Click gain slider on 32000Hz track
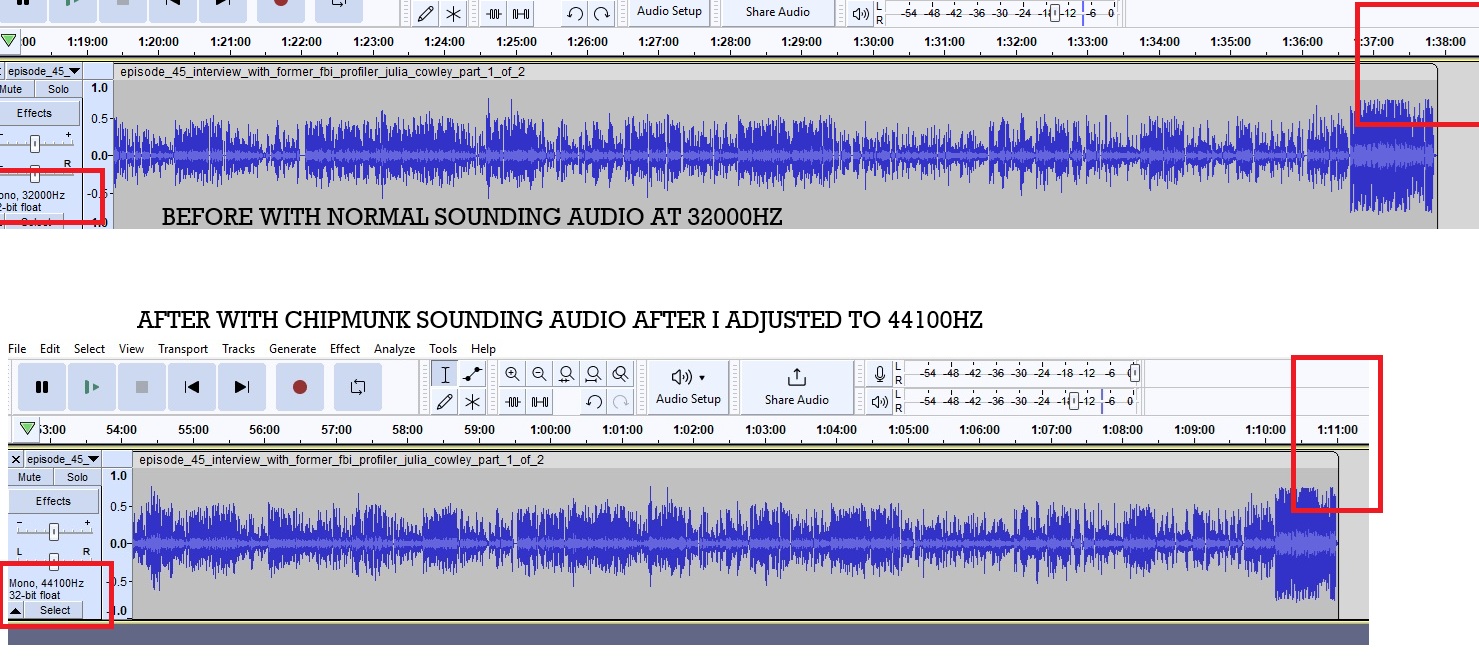 click(x=35, y=143)
